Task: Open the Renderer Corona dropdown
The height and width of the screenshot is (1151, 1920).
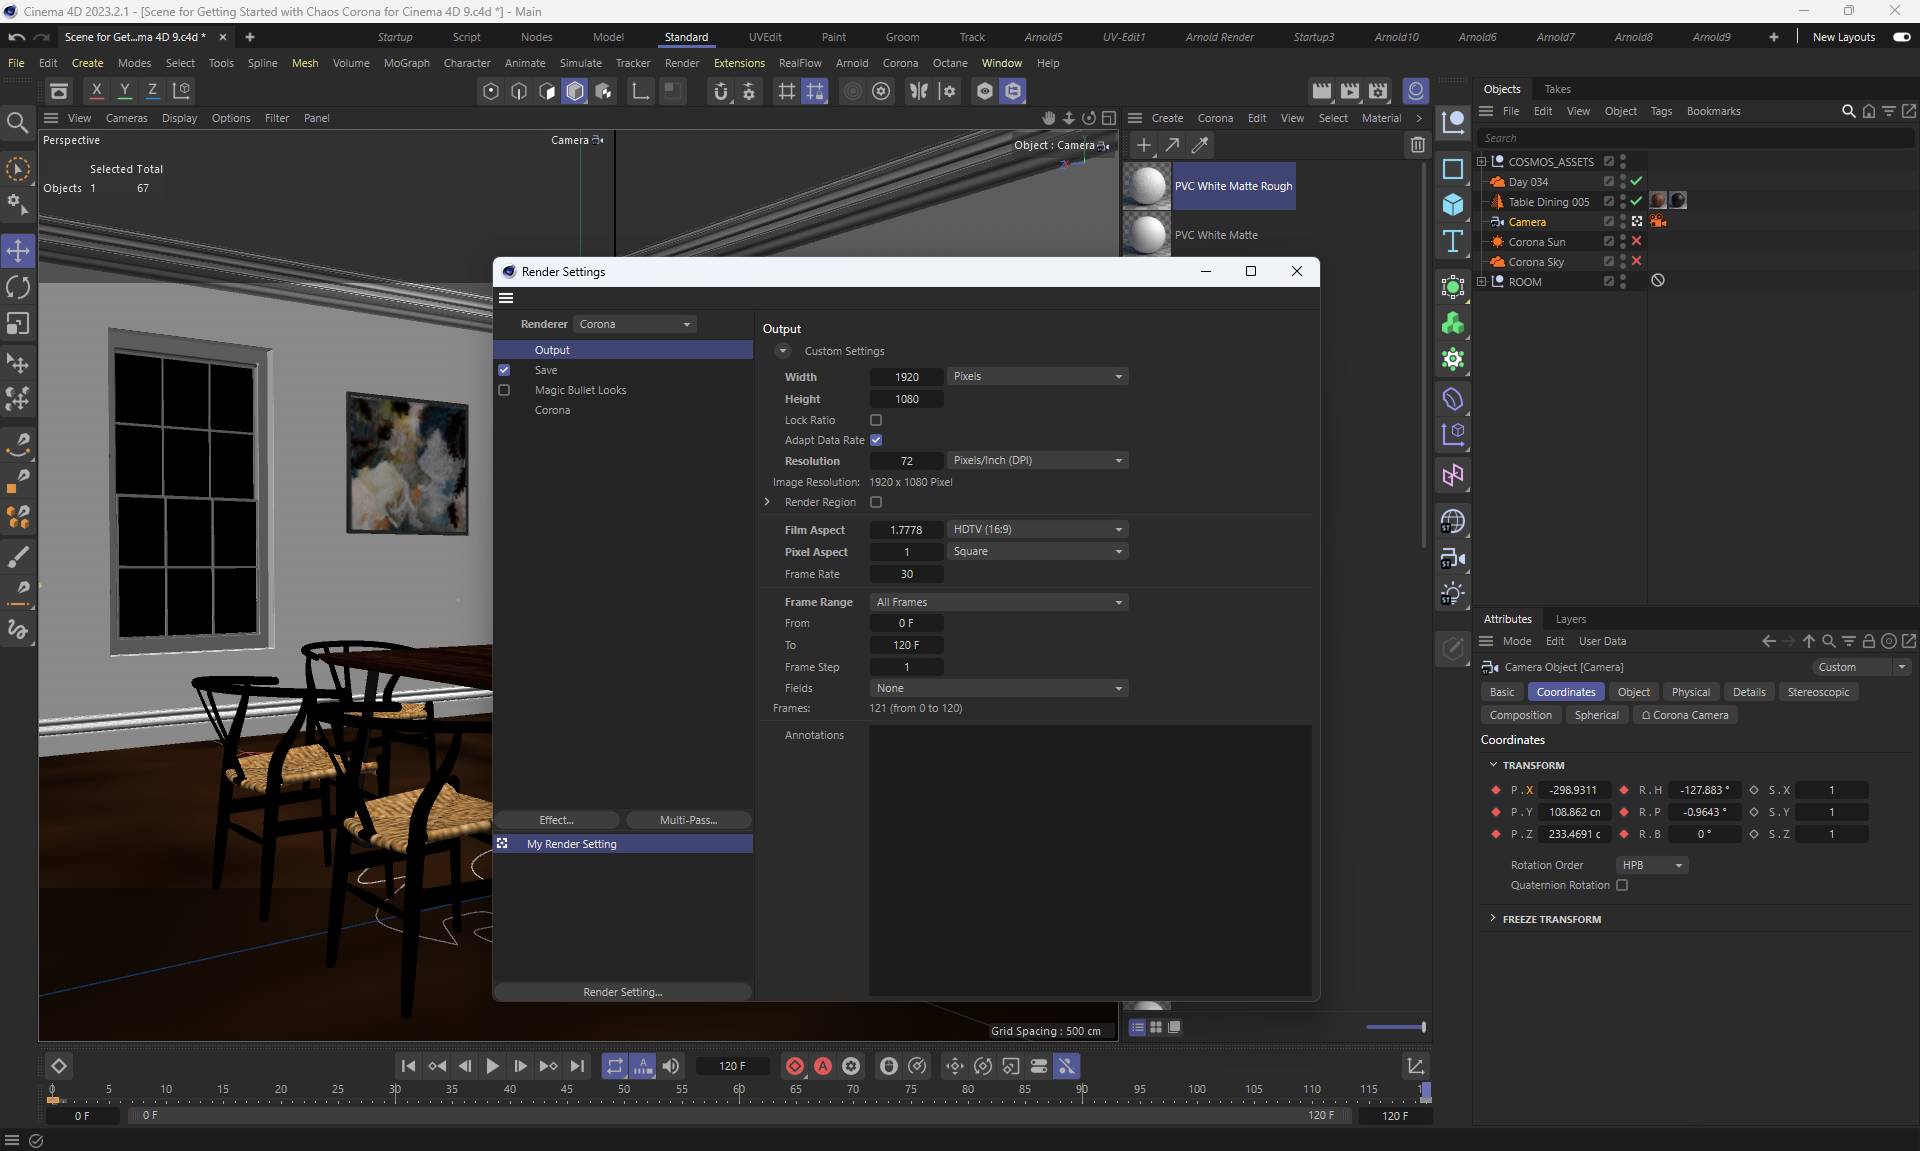Action: 635,324
